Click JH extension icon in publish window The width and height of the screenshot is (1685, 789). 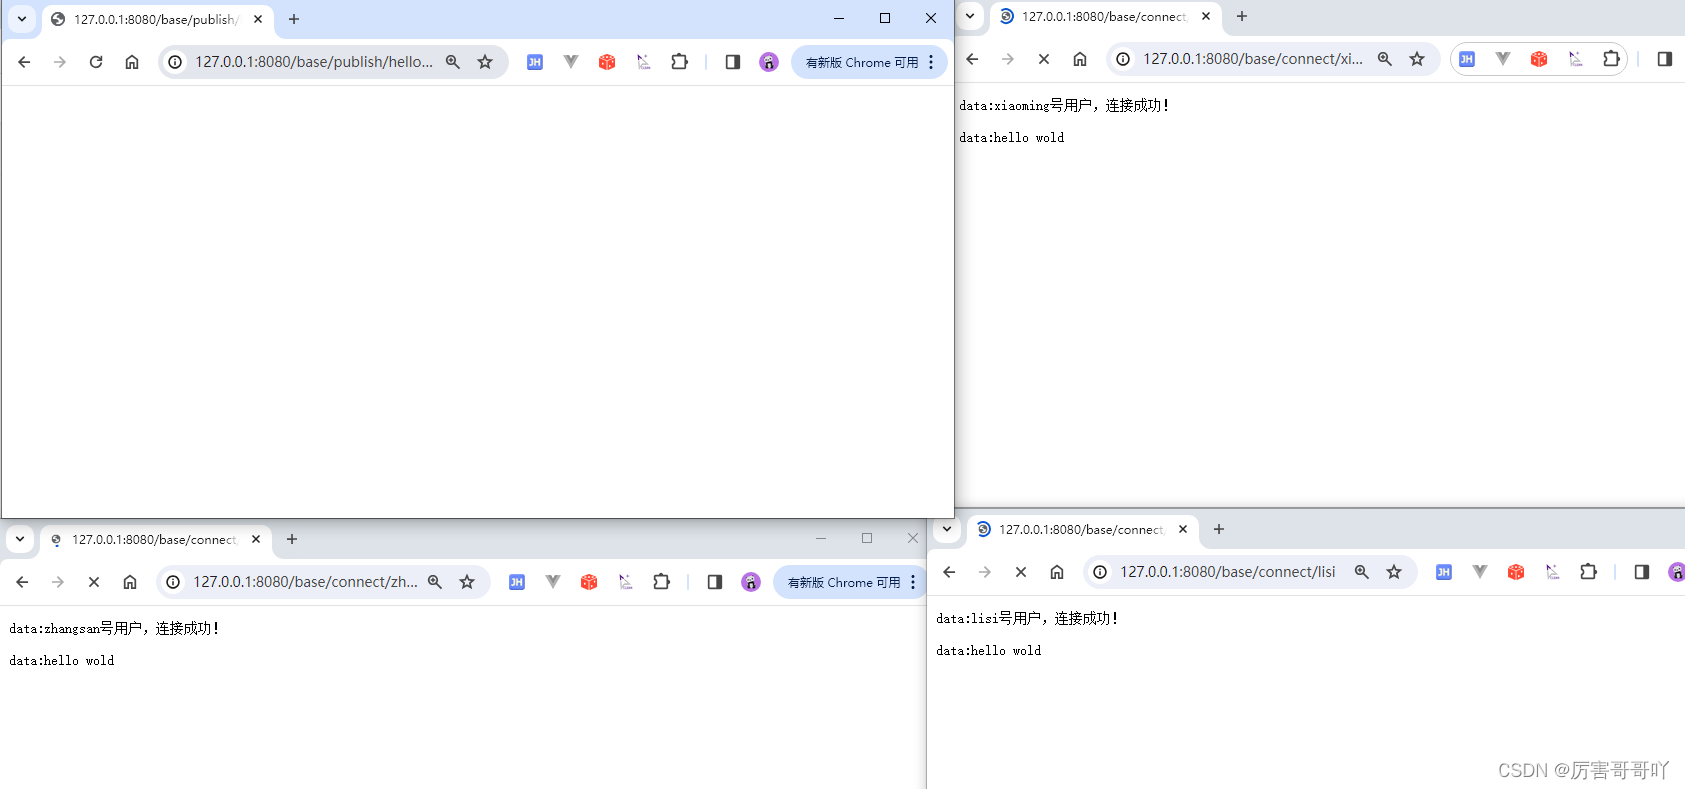[x=535, y=62]
